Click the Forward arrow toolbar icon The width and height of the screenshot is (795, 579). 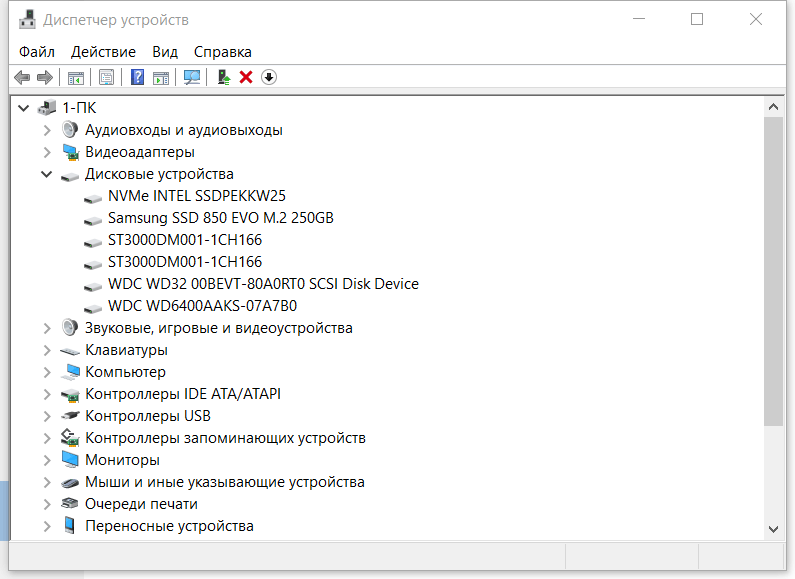pos(45,78)
